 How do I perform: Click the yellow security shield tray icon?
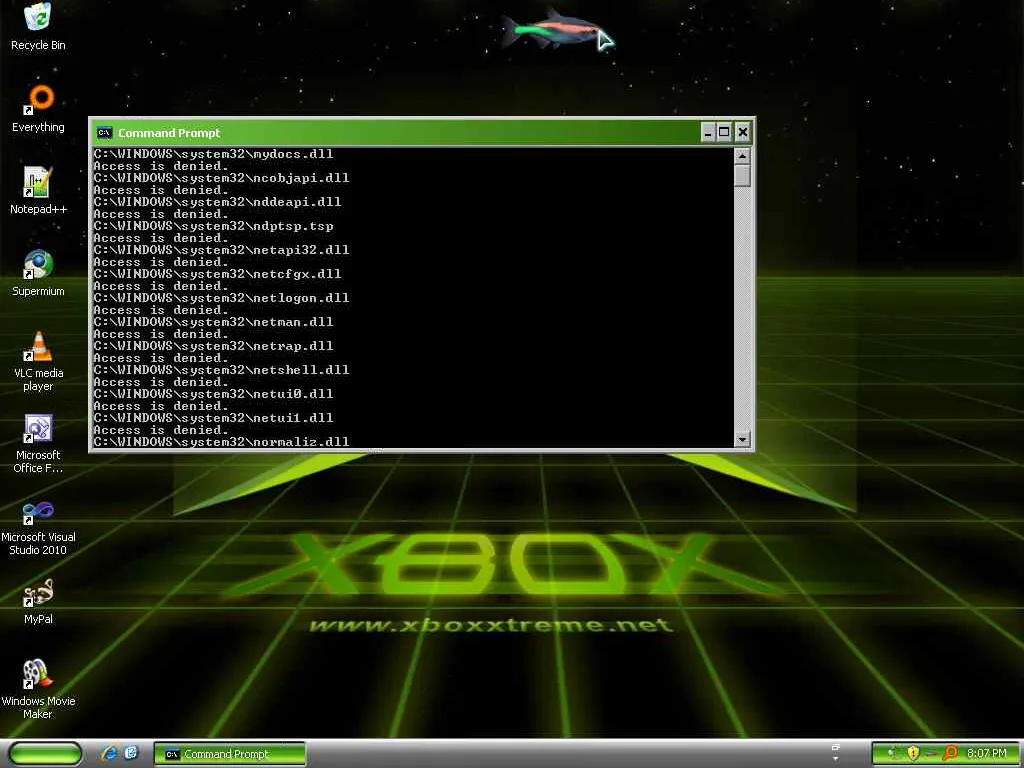click(x=913, y=754)
